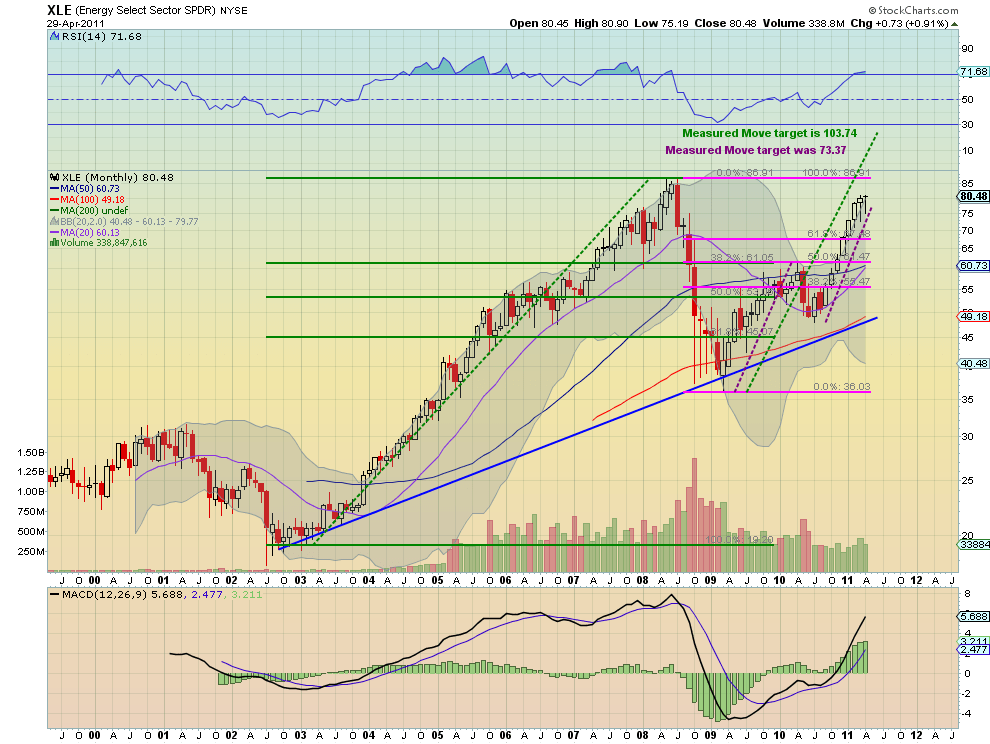Image resolution: width=990 pixels, height=744 pixels.
Task: Click the 2.477 signal tag on right axis
Action: (974, 649)
